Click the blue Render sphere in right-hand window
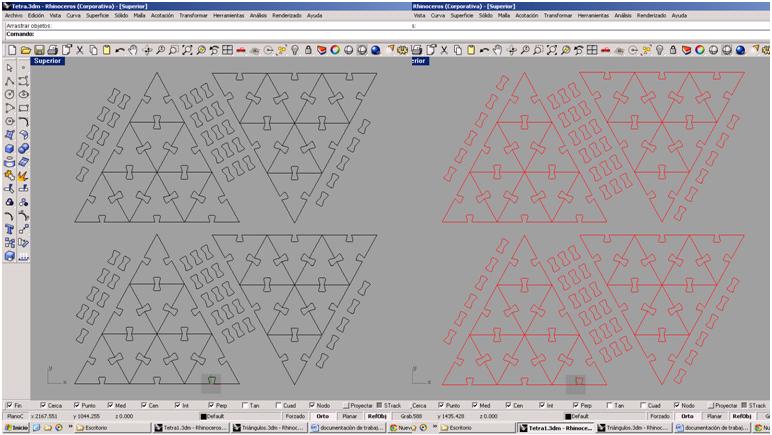772x435 pixels. (740, 50)
